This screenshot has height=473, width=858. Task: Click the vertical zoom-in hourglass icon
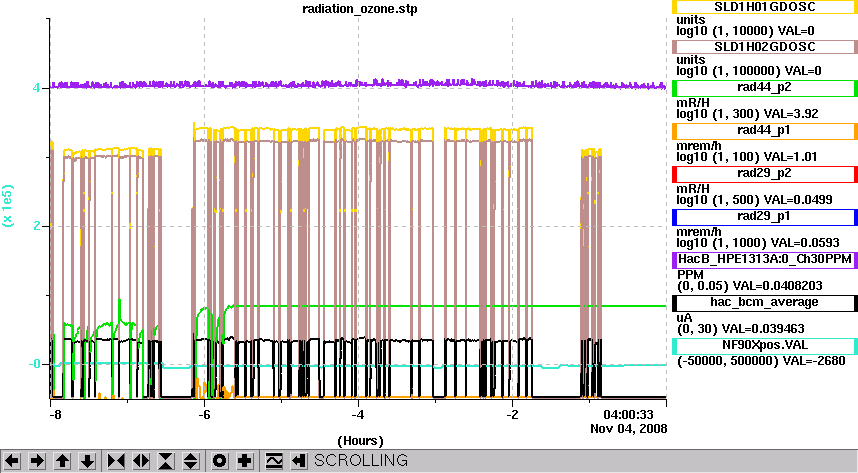166,461
